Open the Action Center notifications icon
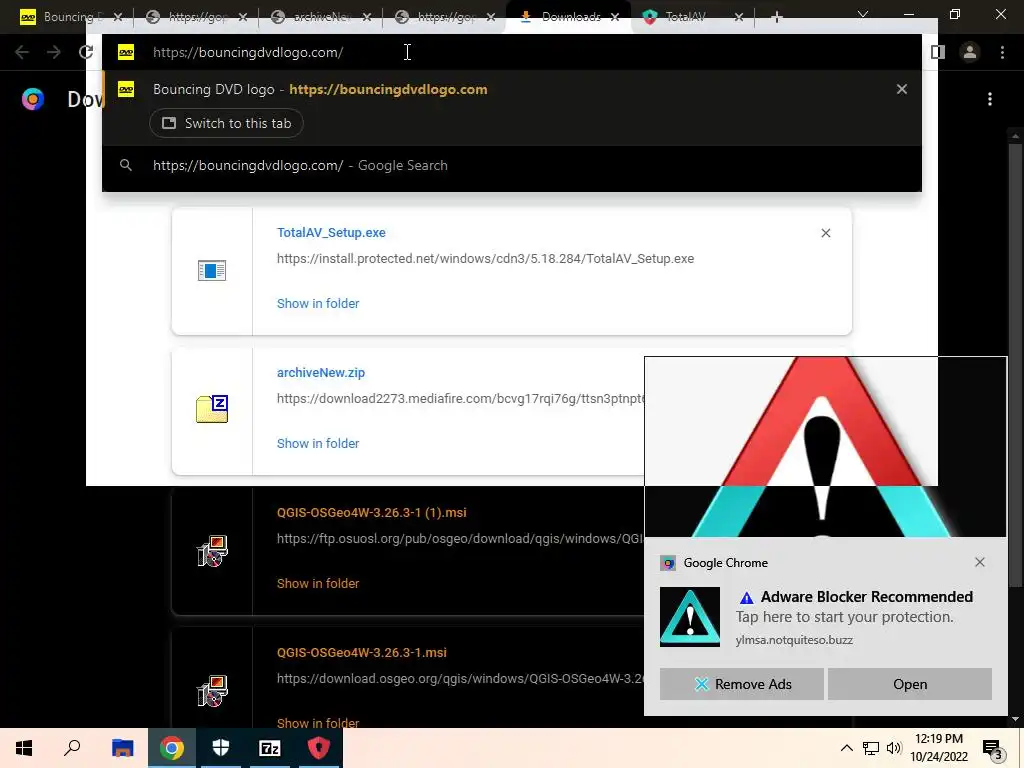Image resolution: width=1024 pixels, height=768 pixels. 993,749
